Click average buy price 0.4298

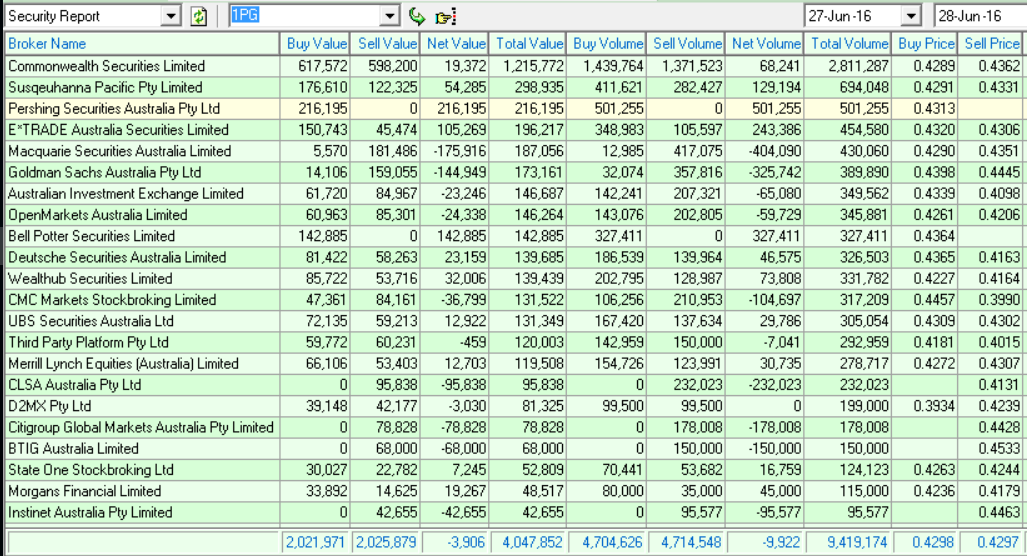click(932, 542)
